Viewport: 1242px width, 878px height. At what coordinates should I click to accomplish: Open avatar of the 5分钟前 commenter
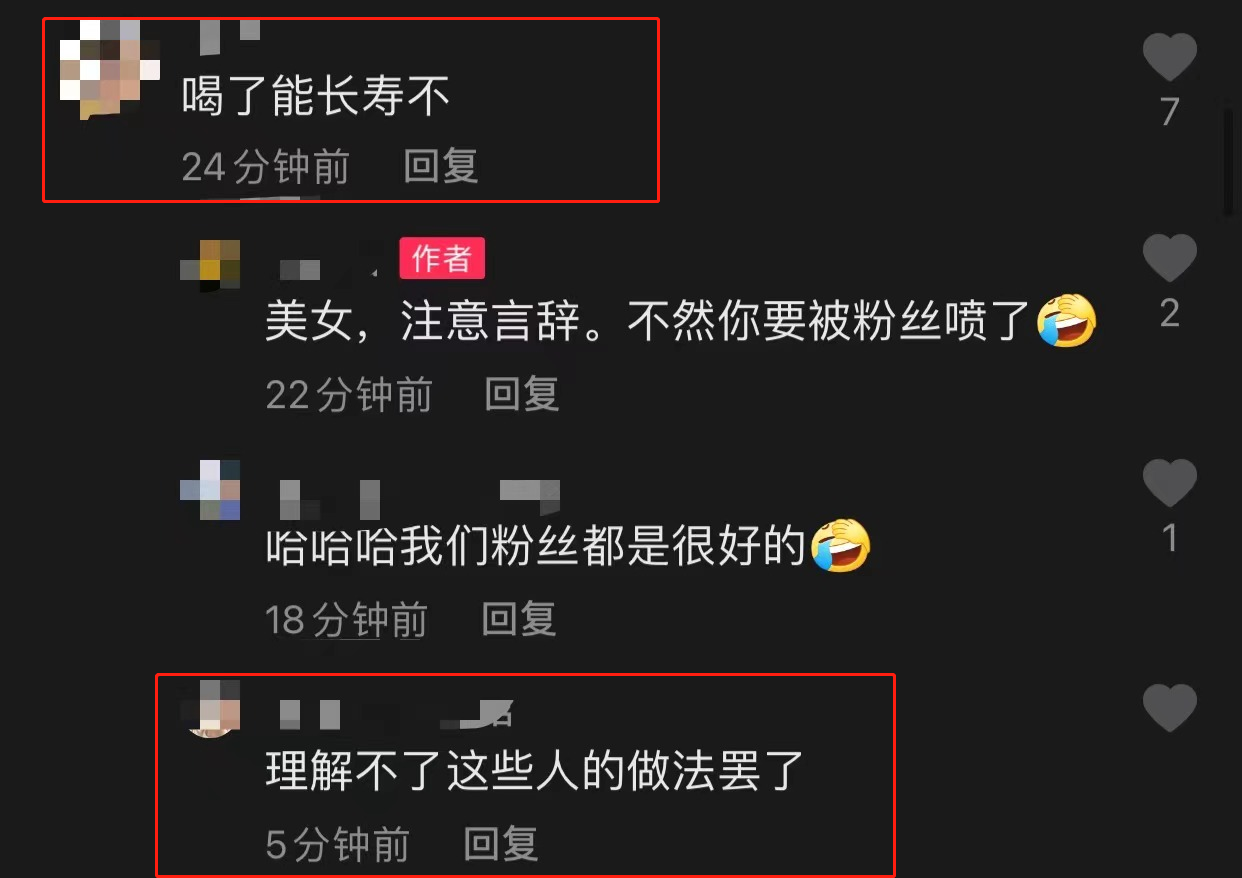[x=213, y=708]
